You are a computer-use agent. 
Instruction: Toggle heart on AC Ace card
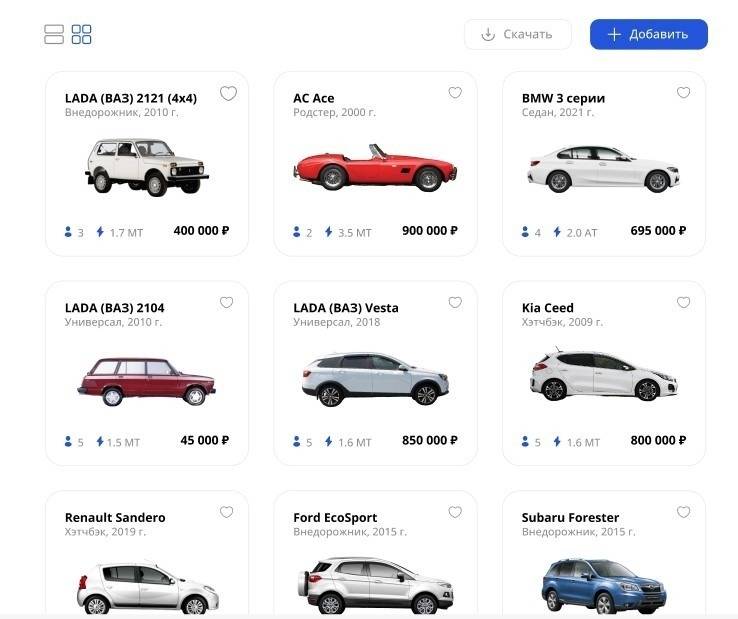coord(455,93)
